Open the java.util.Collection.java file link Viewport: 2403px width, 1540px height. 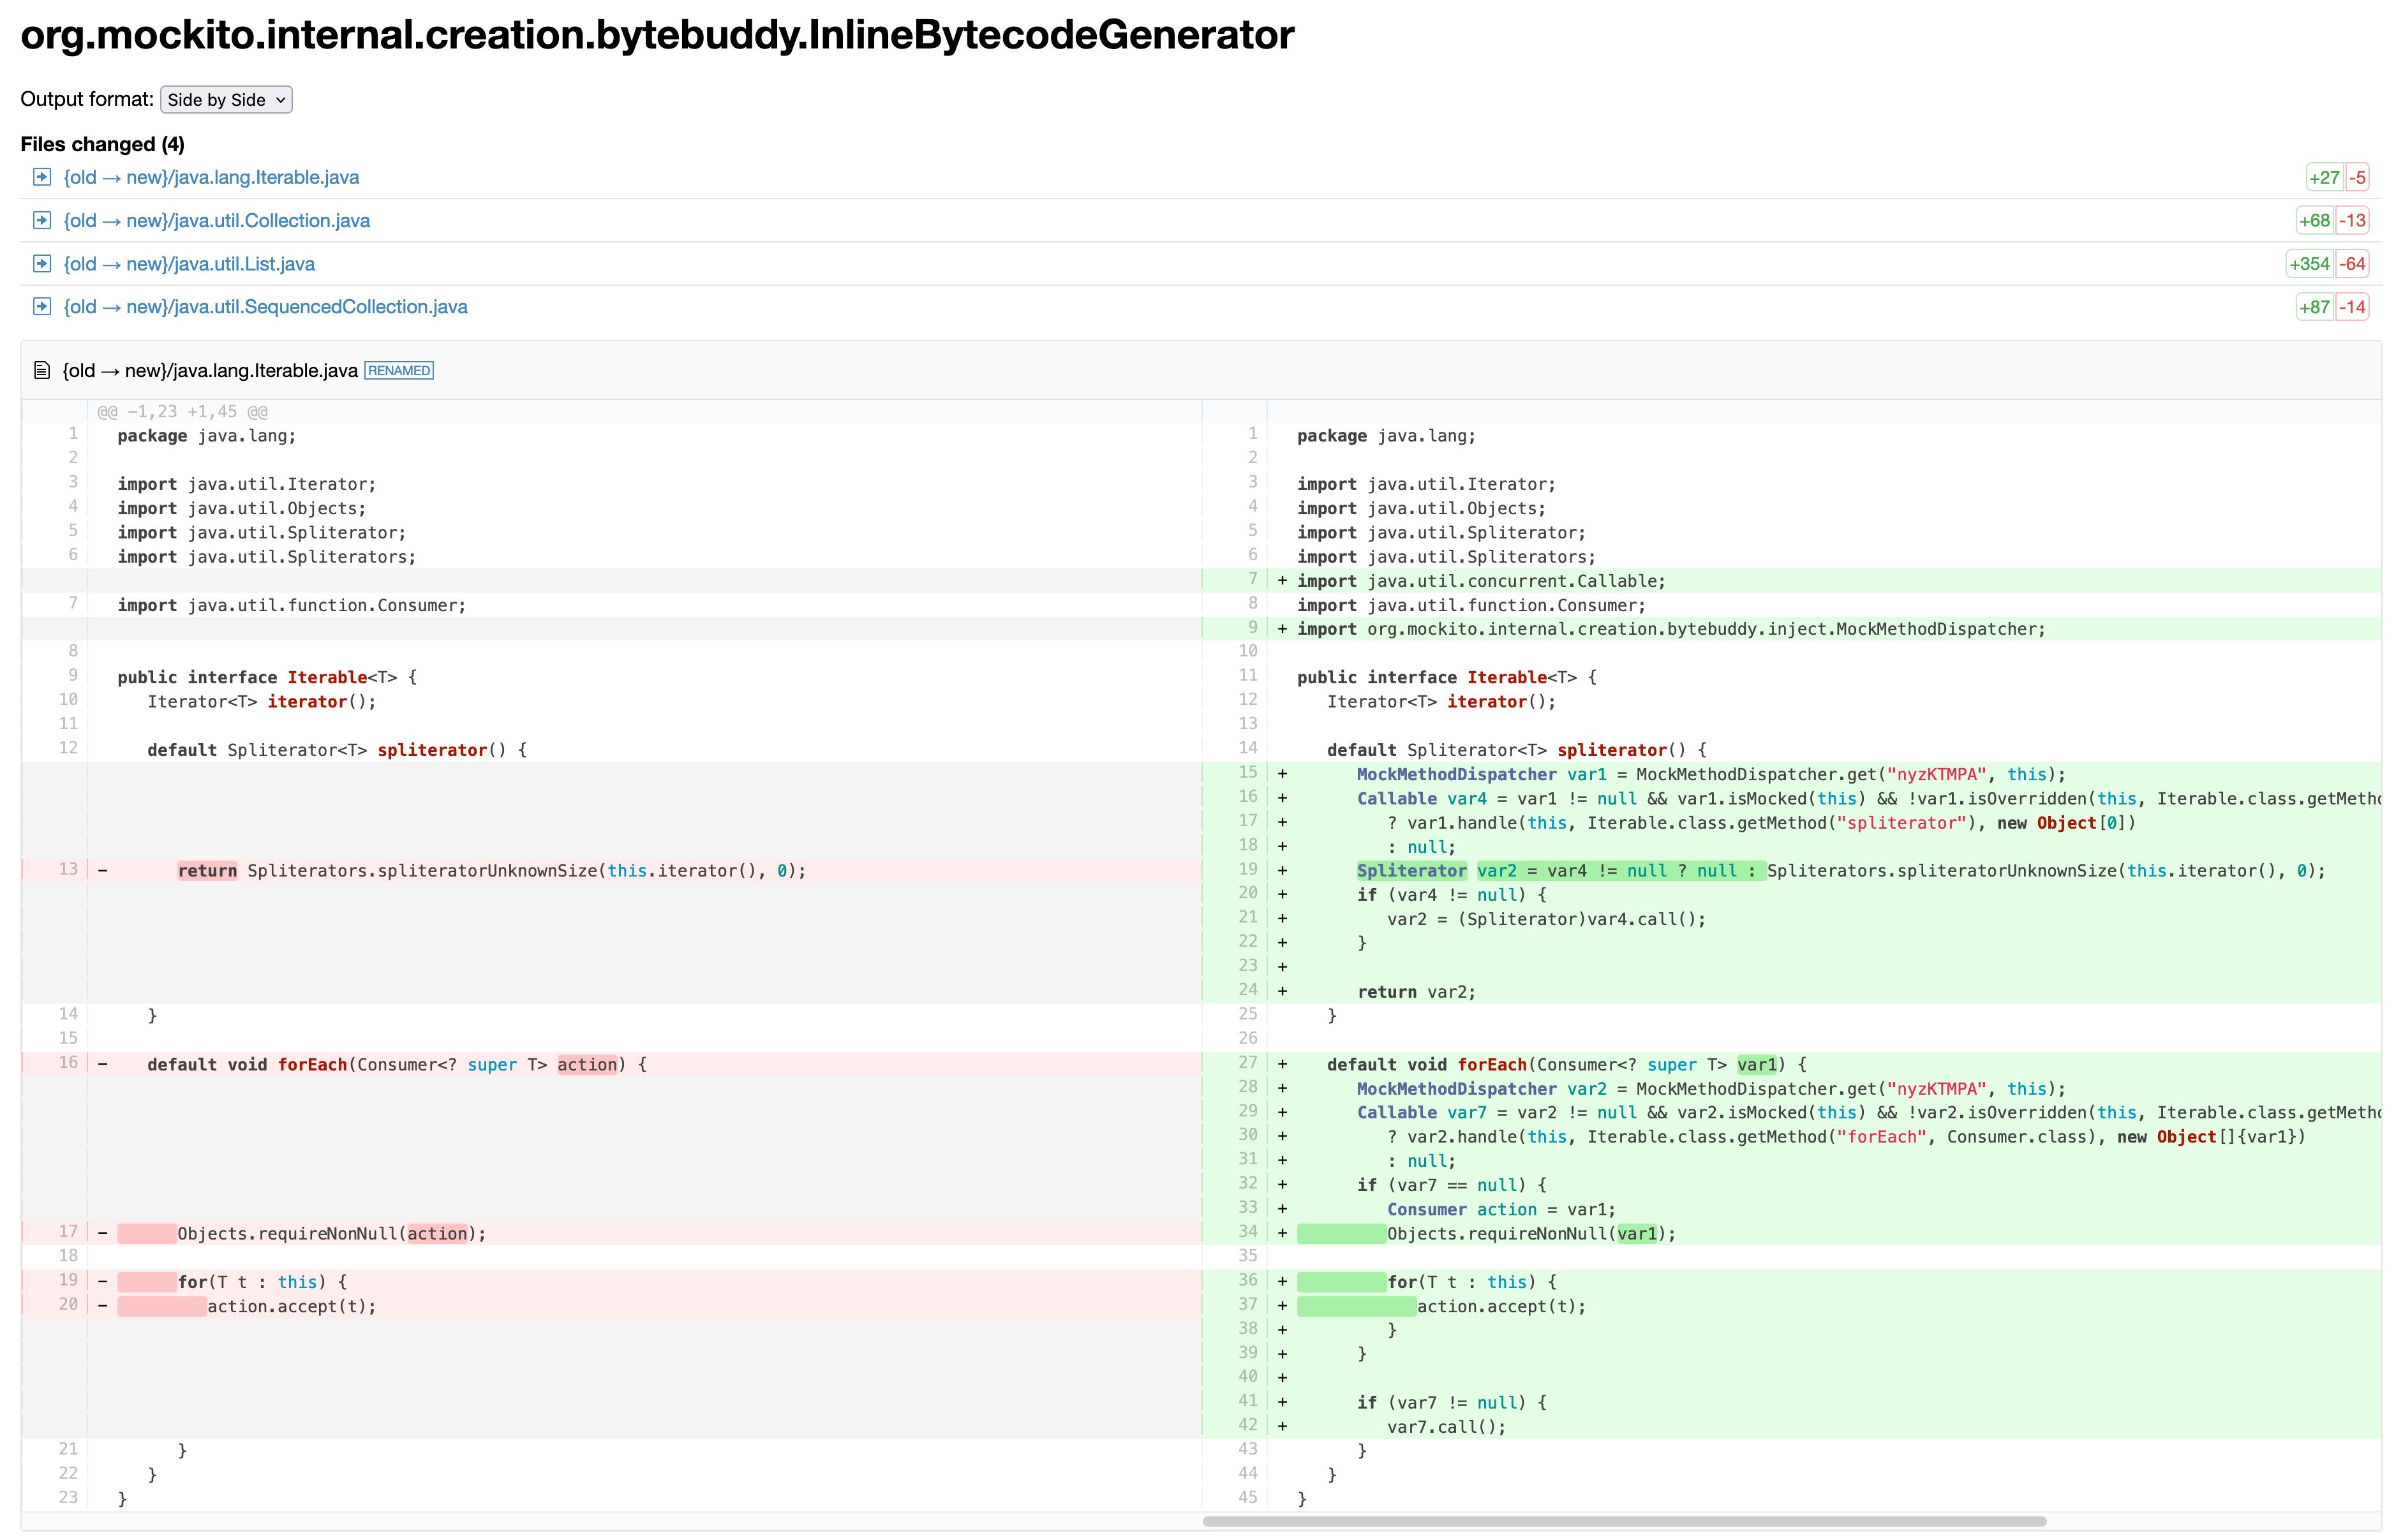click(x=216, y=220)
